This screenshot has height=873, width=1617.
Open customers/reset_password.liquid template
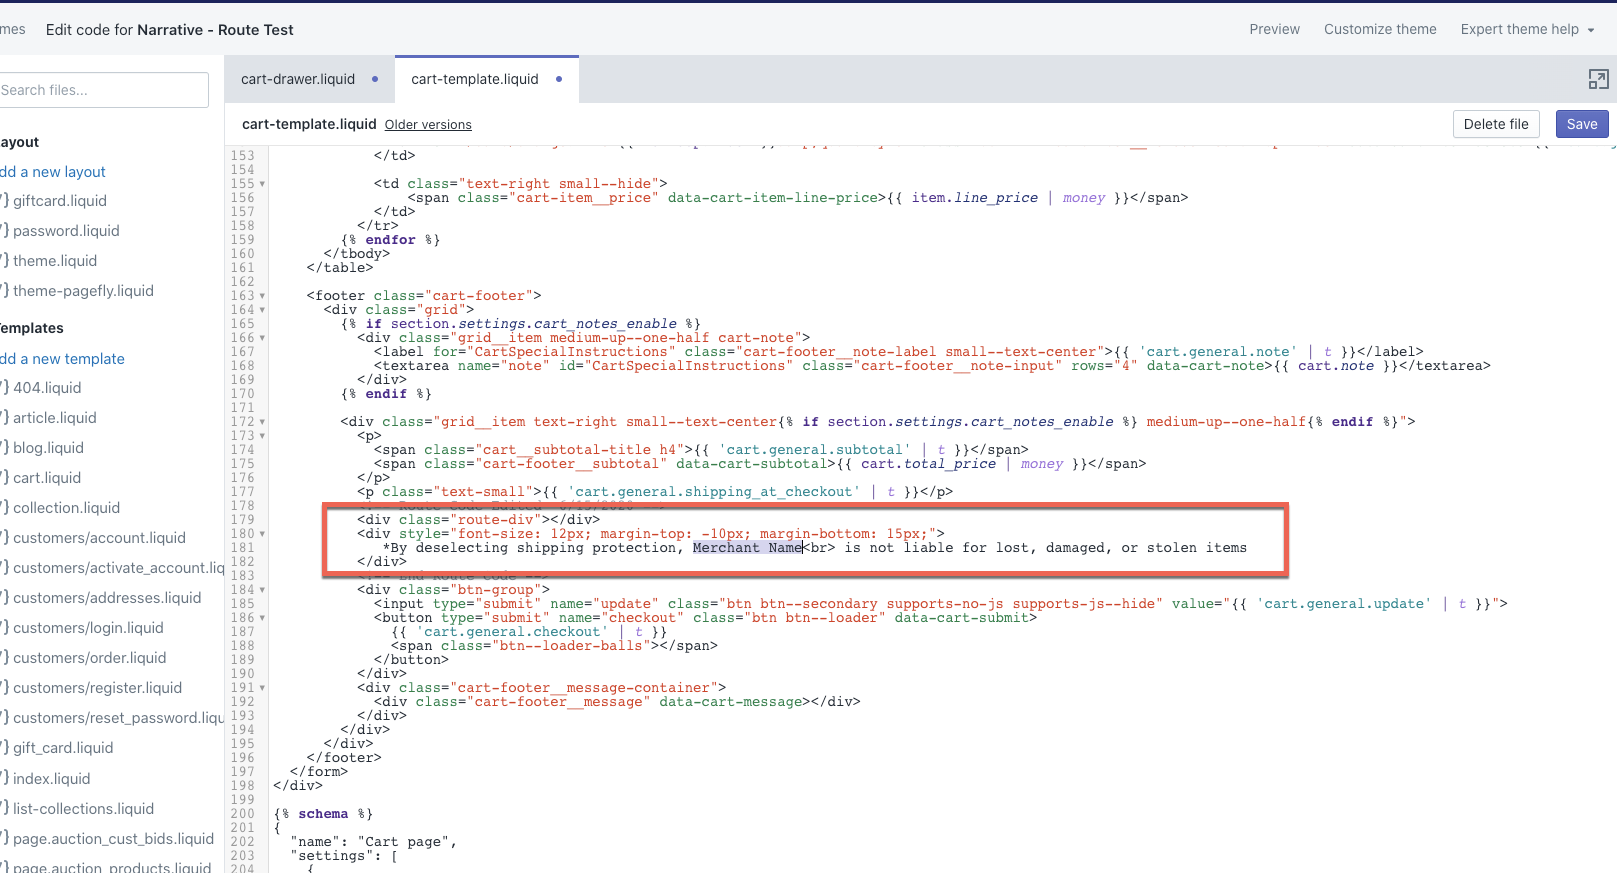tap(118, 718)
